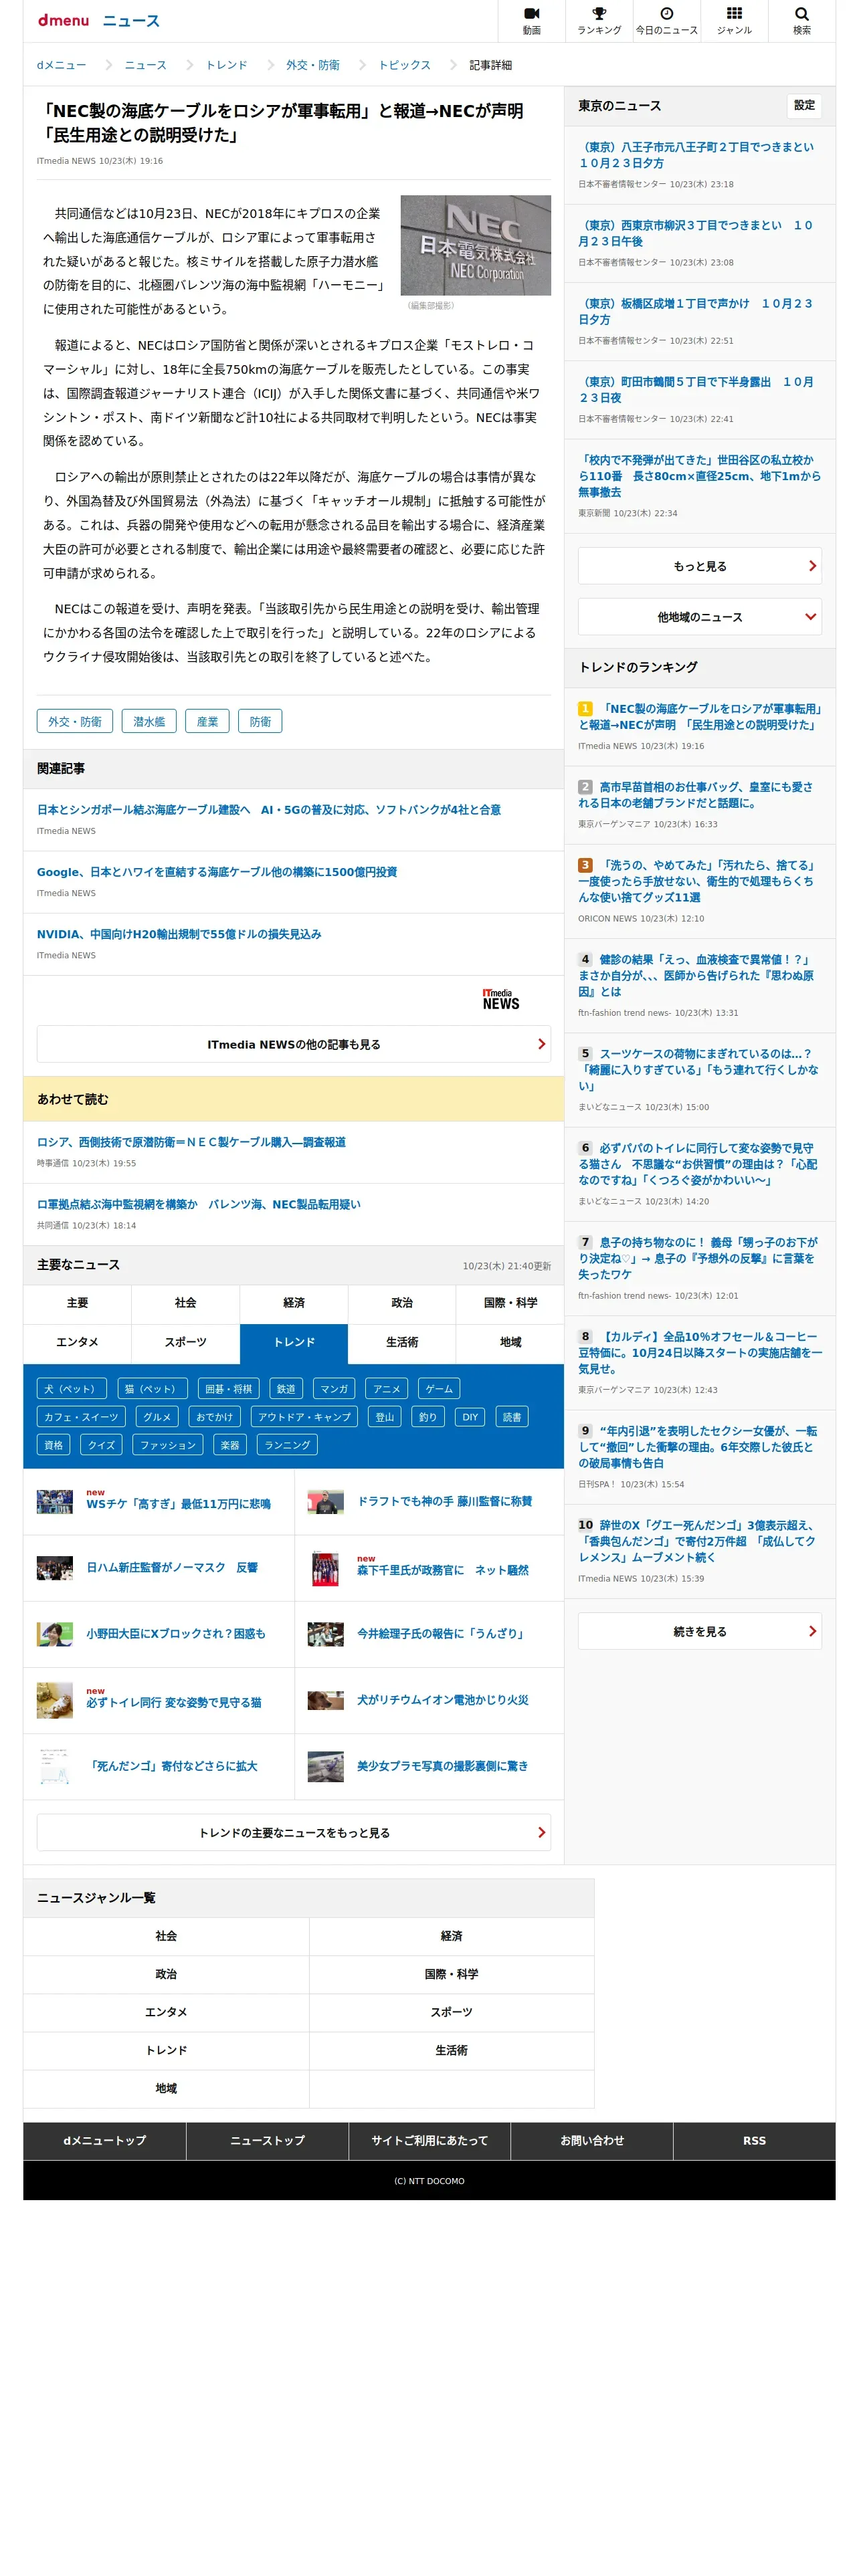Go to トピックス breadcrumb link
Viewport: 859px width, 2576px height.
pos(404,65)
